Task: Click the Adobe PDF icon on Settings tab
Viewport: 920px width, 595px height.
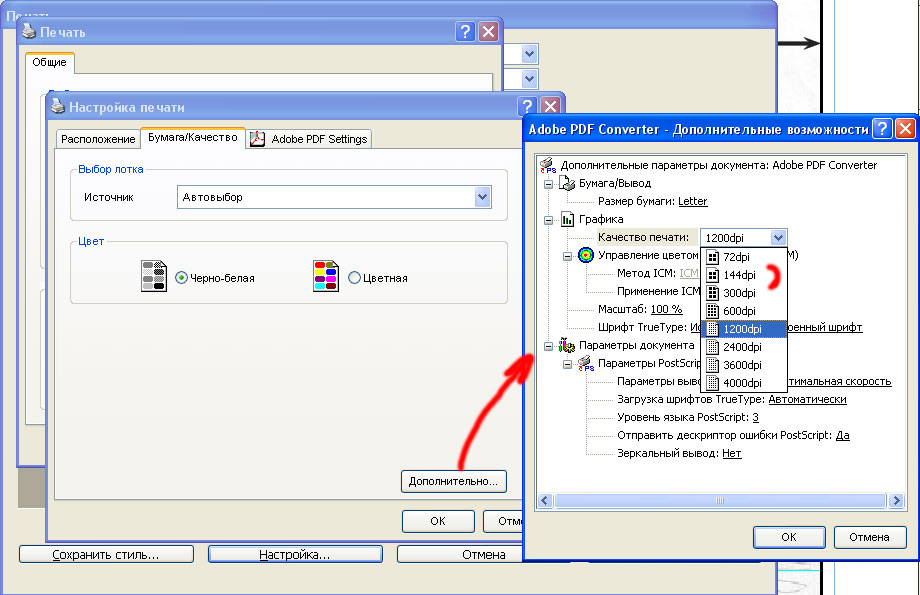Action: click(258, 139)
